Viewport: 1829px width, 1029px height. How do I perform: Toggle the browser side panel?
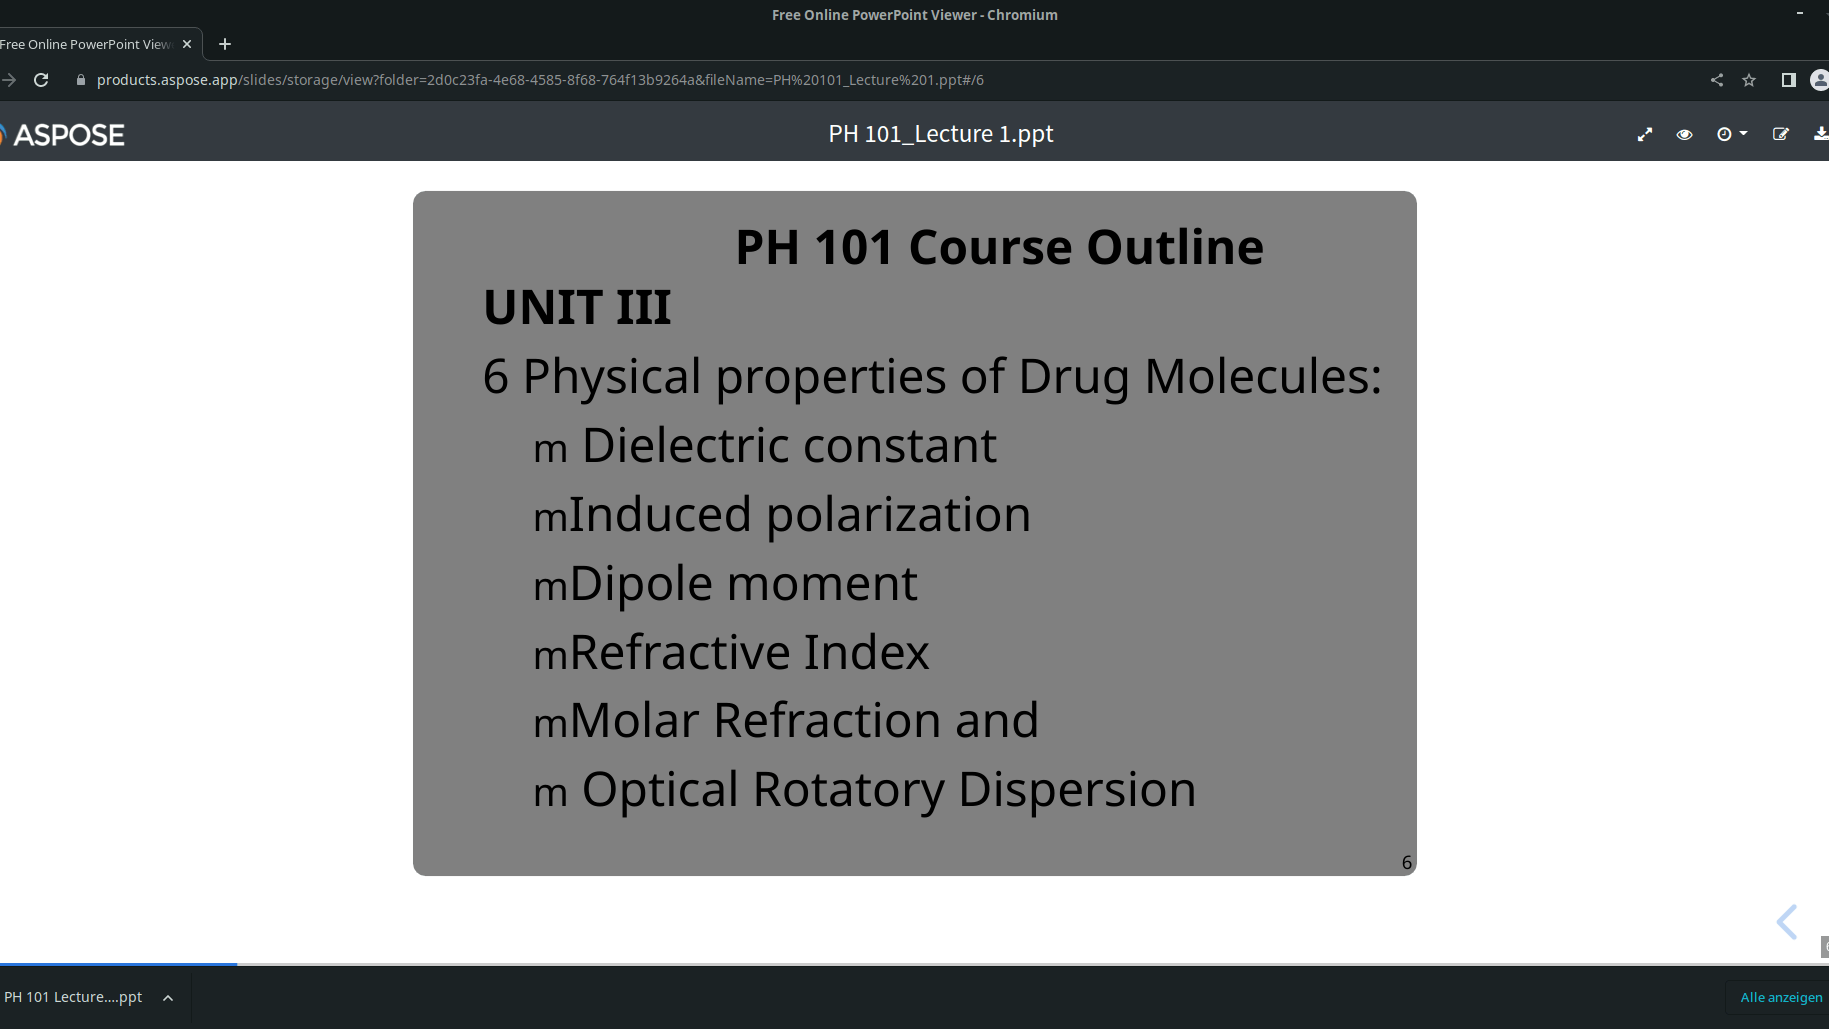pyautogui.click(x=1788, y=80)
